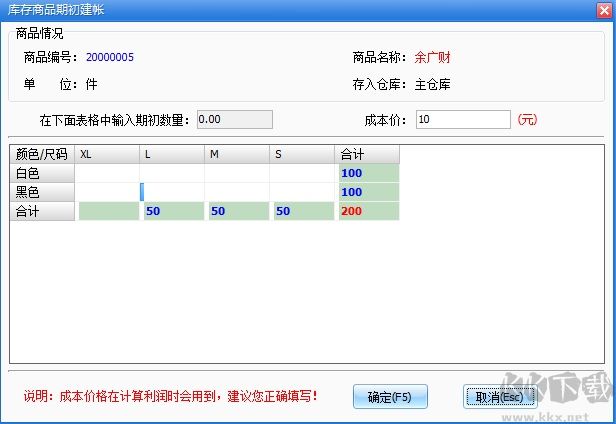Click the 取消(Esc) button
The height and width of the screenshot is (424, 616).
click(500, 396)
